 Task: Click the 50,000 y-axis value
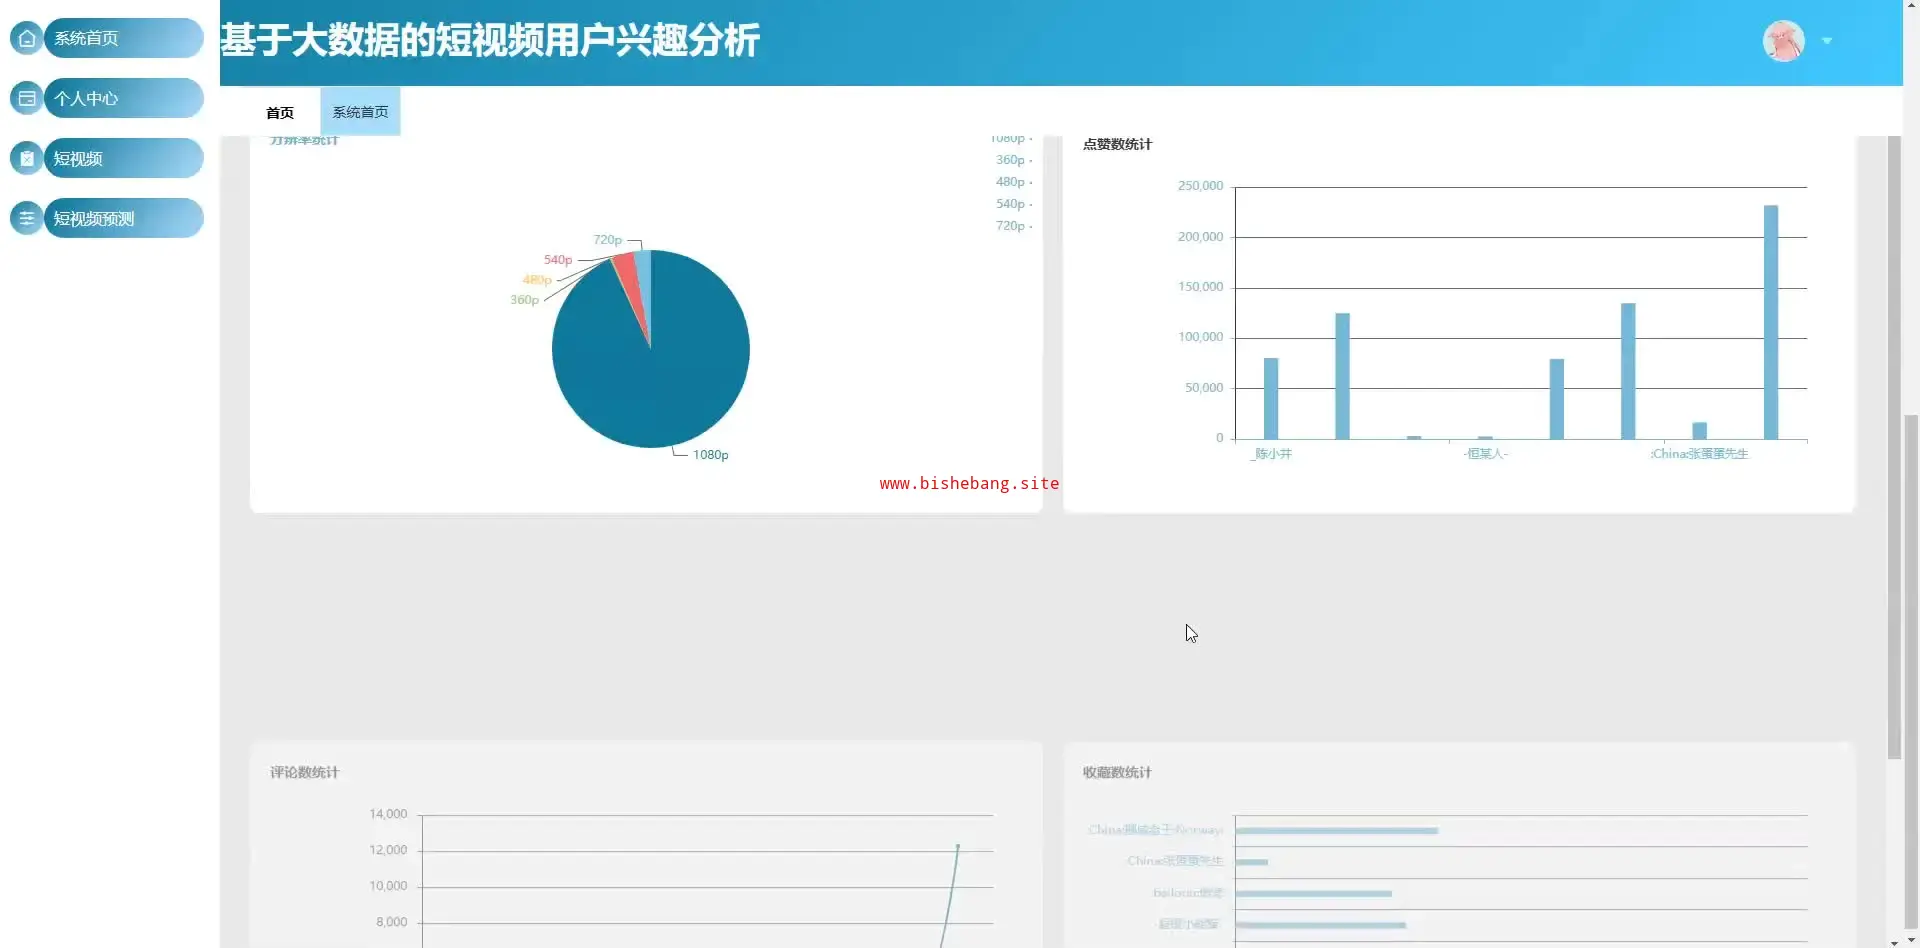click(x=1204, y=388)
